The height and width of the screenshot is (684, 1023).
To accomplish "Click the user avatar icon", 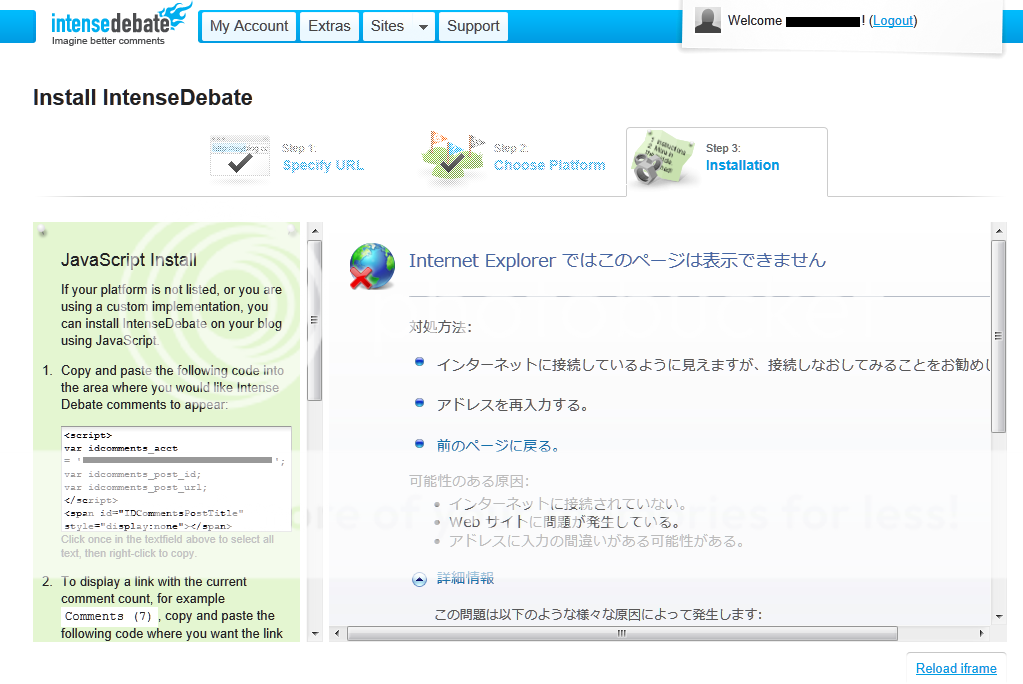I will click(x=708, y=20).
